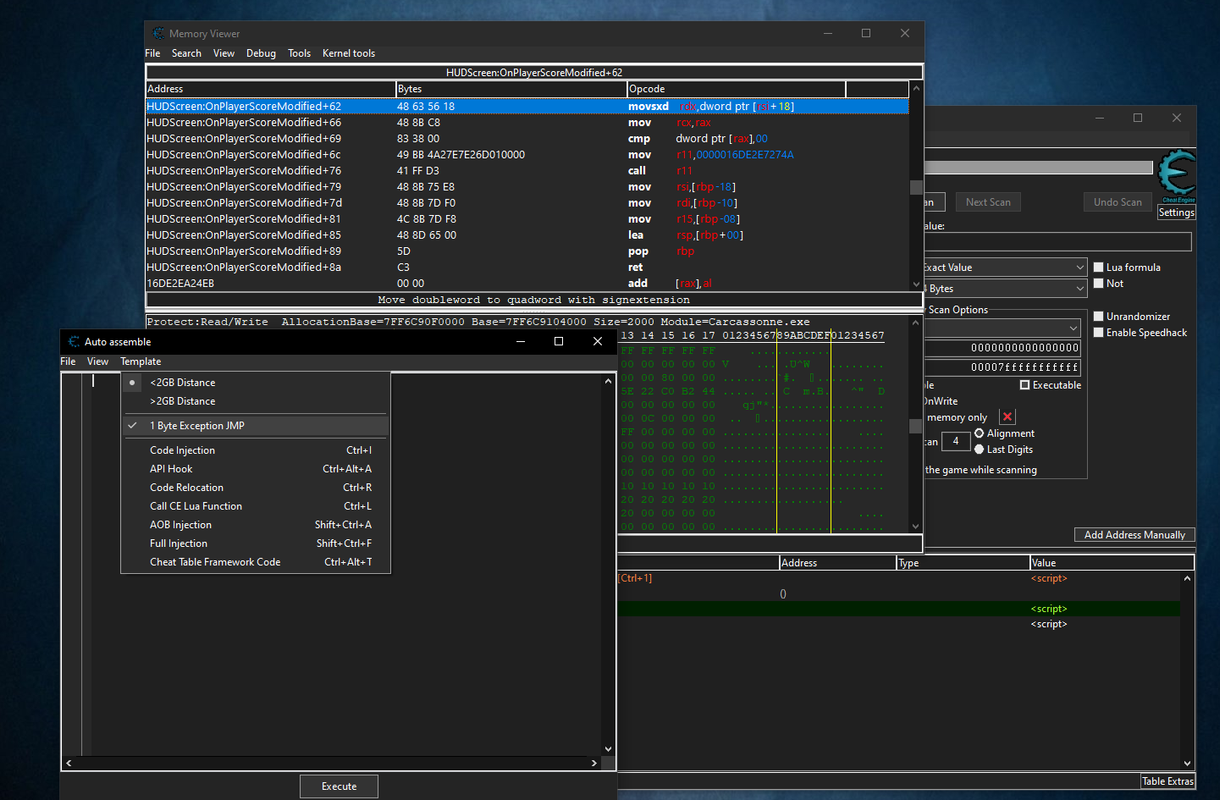Click the disassembler vertical scrollbar thumb
The image size is (1220, 800).
(x=916, y=187)
